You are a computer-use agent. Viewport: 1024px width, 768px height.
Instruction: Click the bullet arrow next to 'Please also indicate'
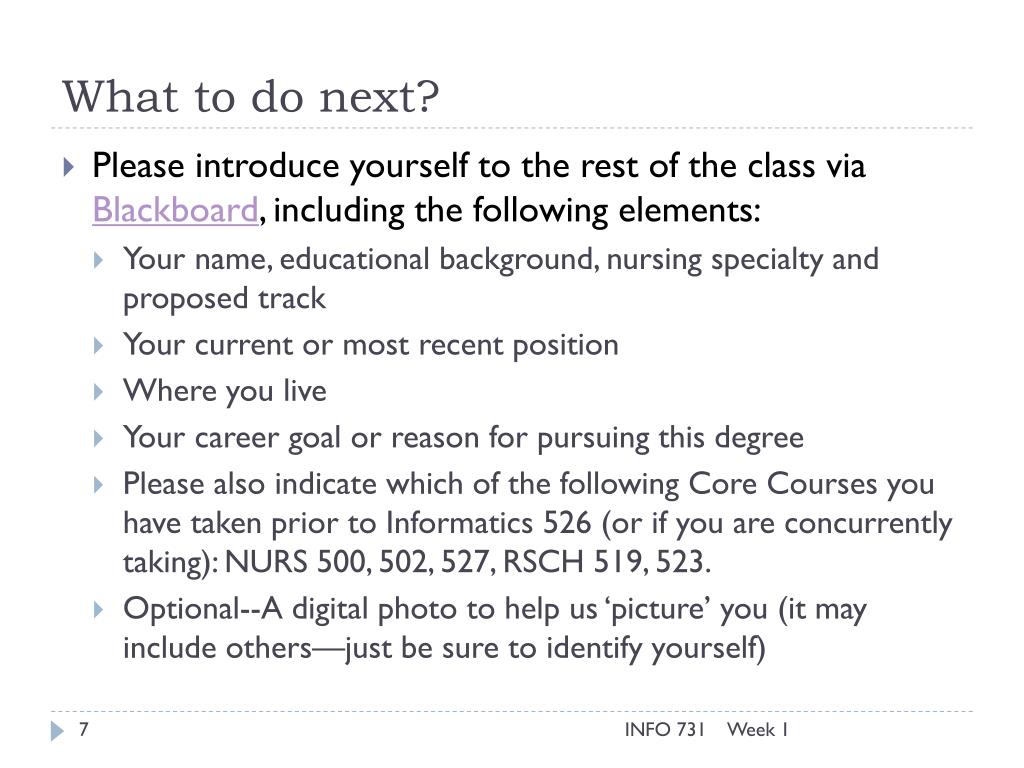coord(99,485)
